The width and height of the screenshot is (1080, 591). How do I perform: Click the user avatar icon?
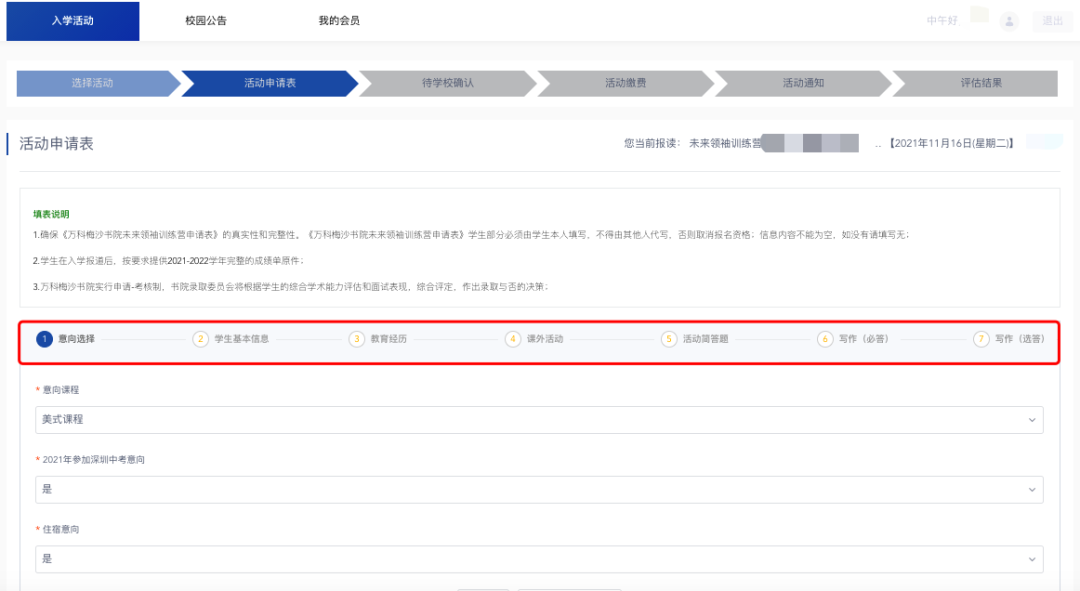click(1009, 21)
